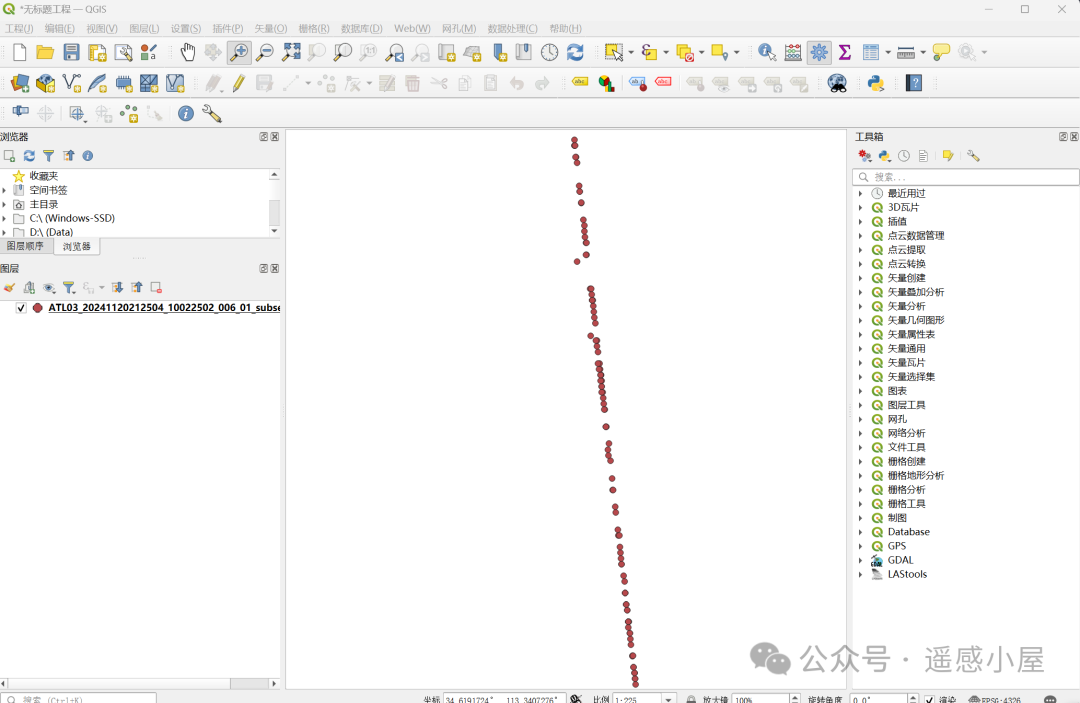This screenshot has width=1080, height=703.
Task: Click the Browser panel scroll down arrow
Action: 274,231
